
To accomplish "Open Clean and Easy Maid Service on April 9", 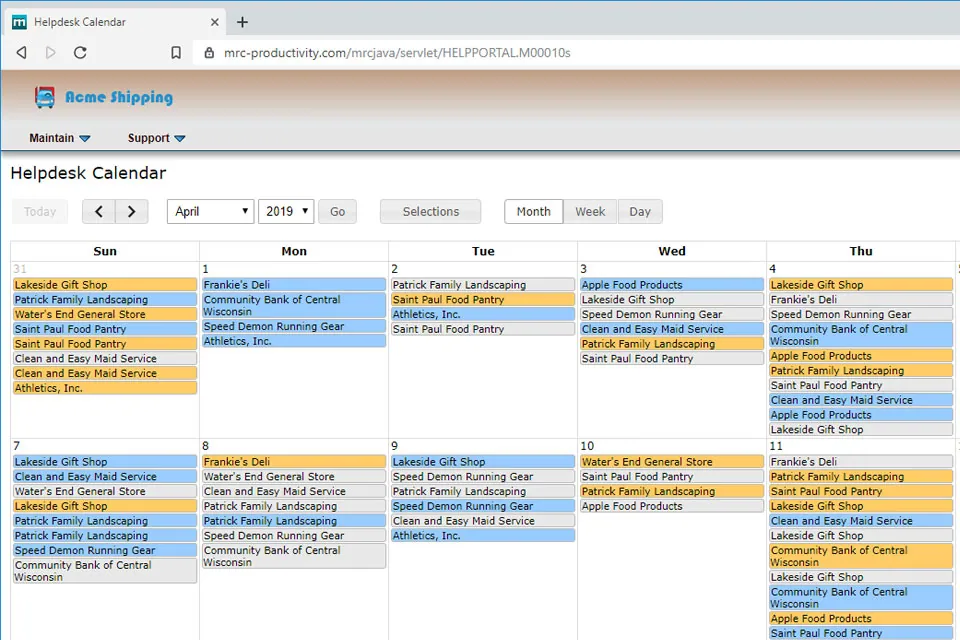I will coord(483,521).
